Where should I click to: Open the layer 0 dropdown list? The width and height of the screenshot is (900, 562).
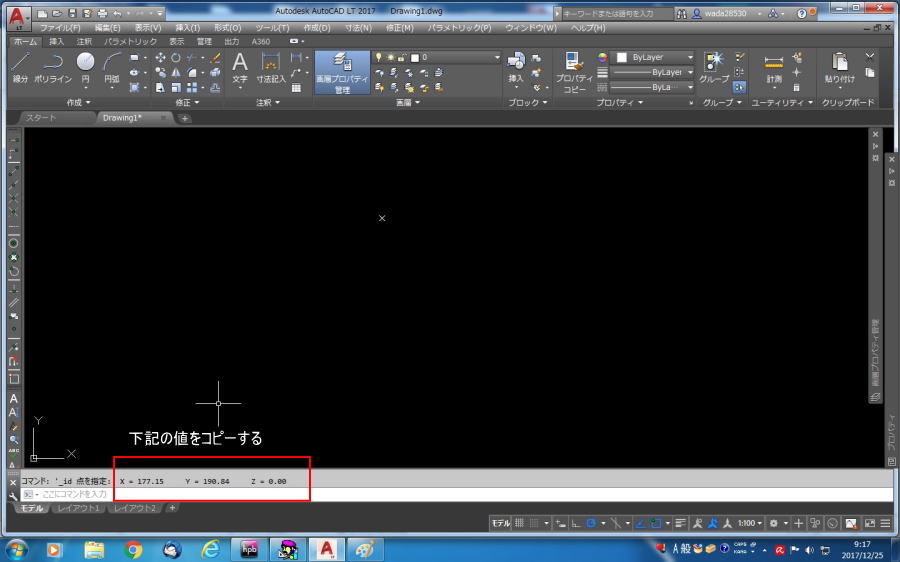point(497,57)
